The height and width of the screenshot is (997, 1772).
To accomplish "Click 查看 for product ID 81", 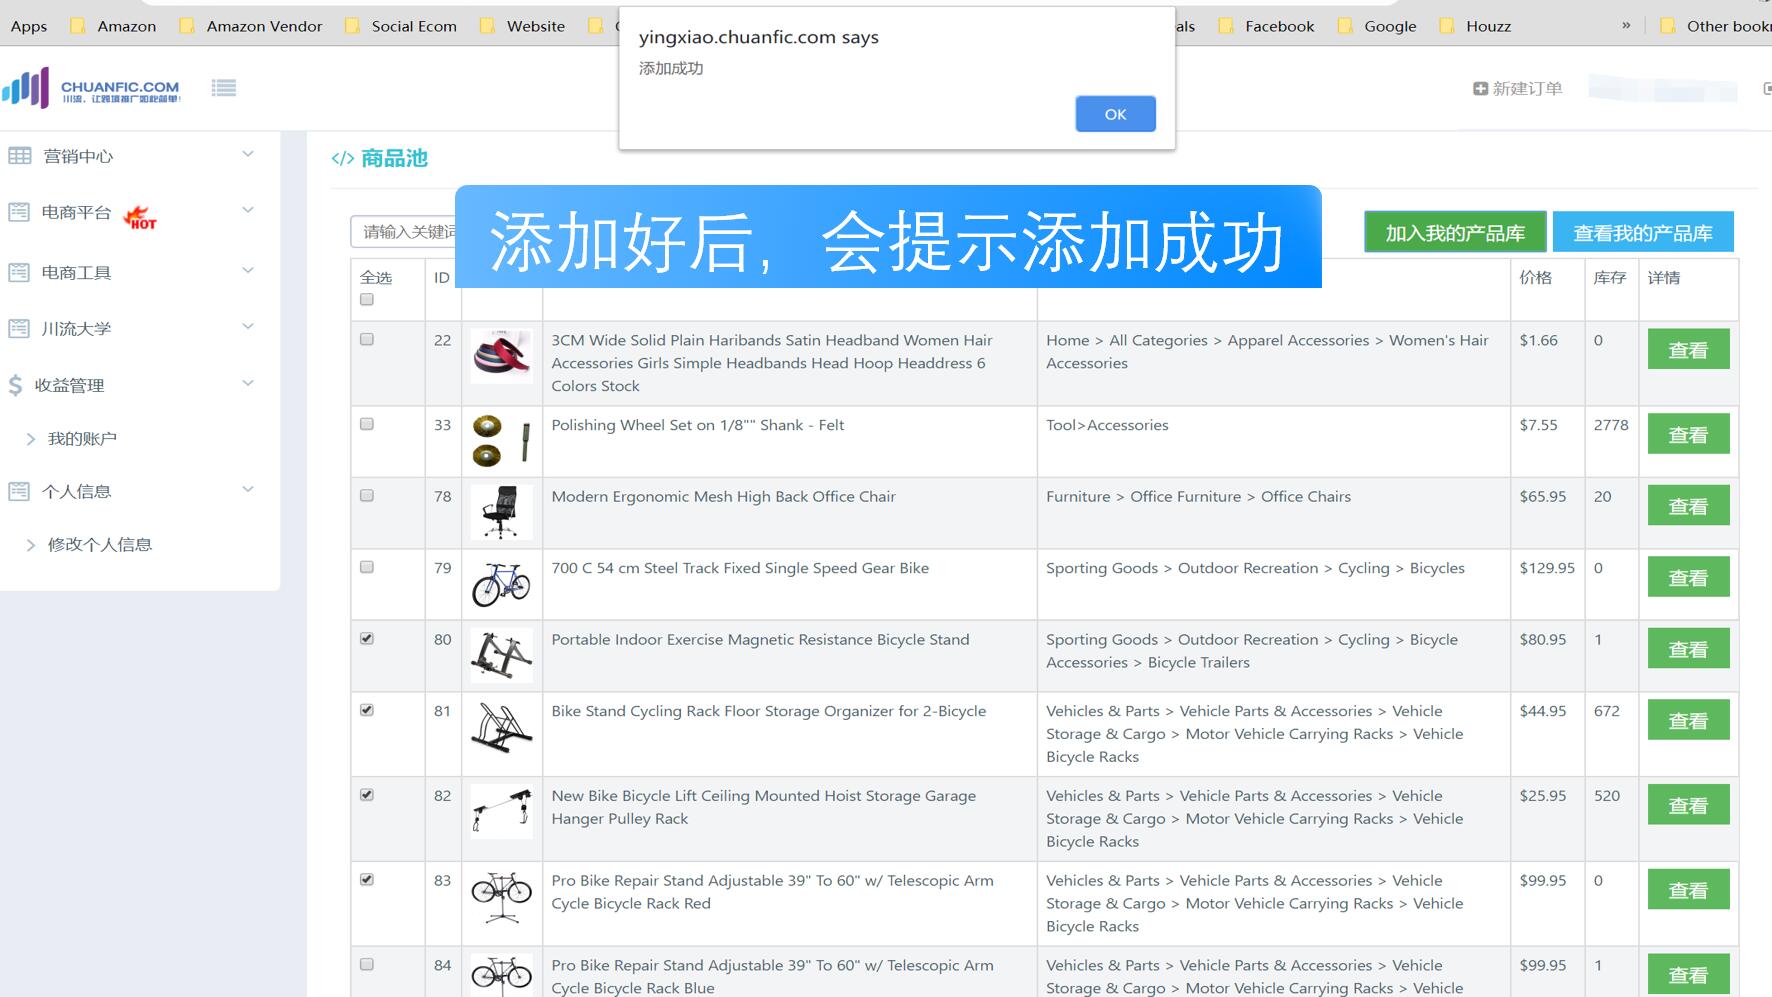I will click(x=1688, y=721).
